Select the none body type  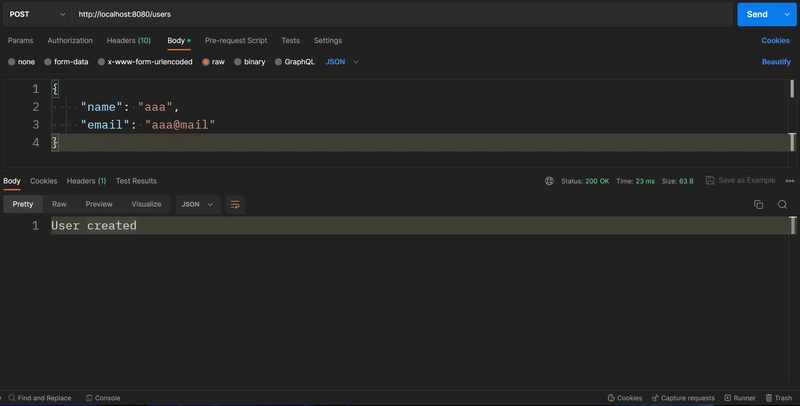point(21,62)
